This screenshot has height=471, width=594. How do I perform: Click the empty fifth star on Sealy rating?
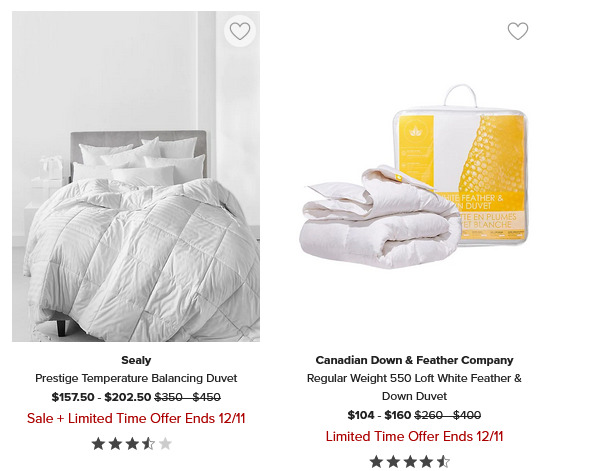tap(165, 444)
